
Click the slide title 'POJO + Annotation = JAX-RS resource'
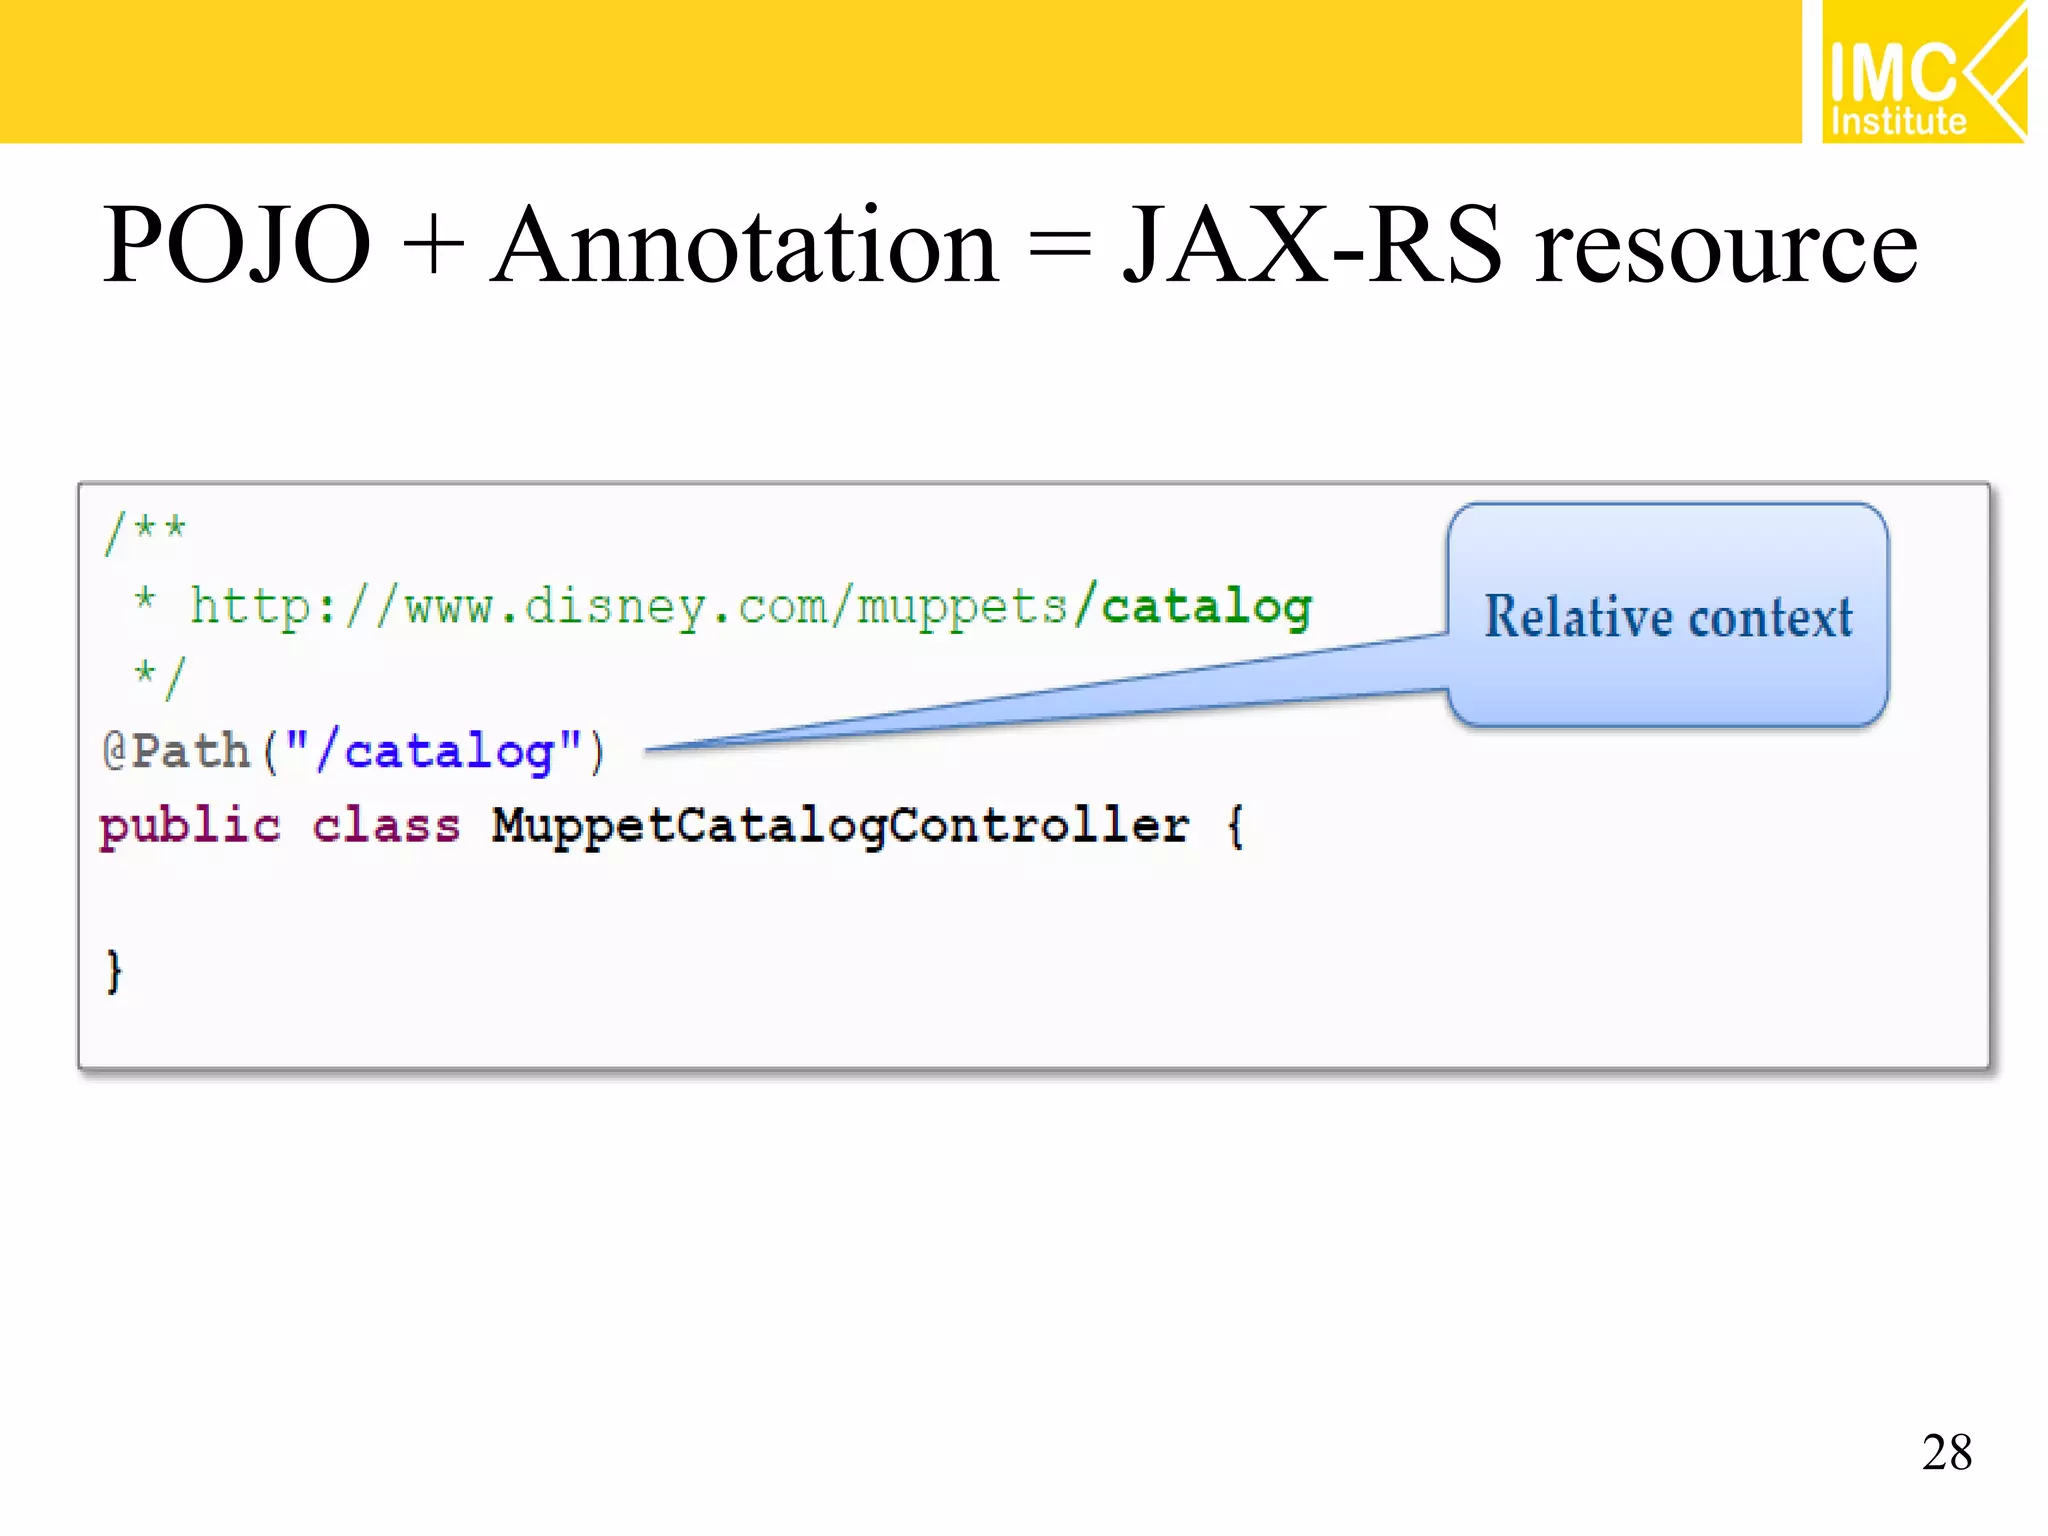coord(1010,245)
